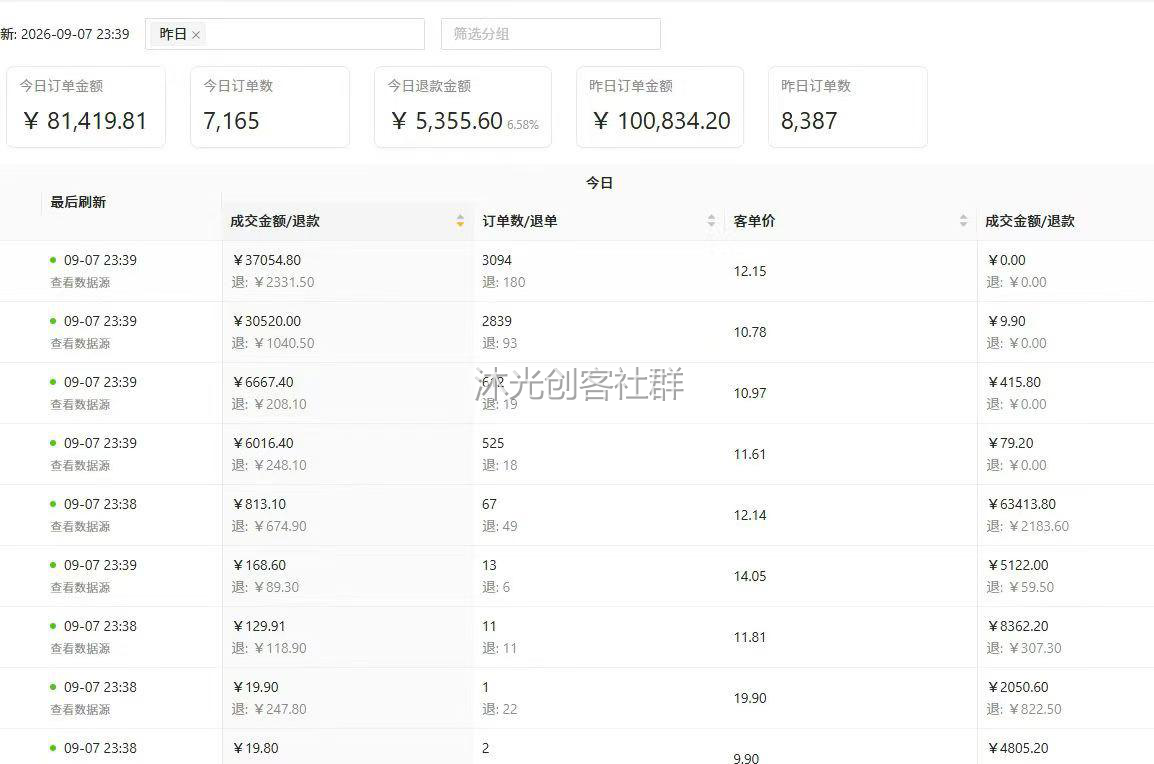1154x764 pixels.
Task: Open 查看数据源 in the ¥19.90 row
Action: [x=80, y=710]
